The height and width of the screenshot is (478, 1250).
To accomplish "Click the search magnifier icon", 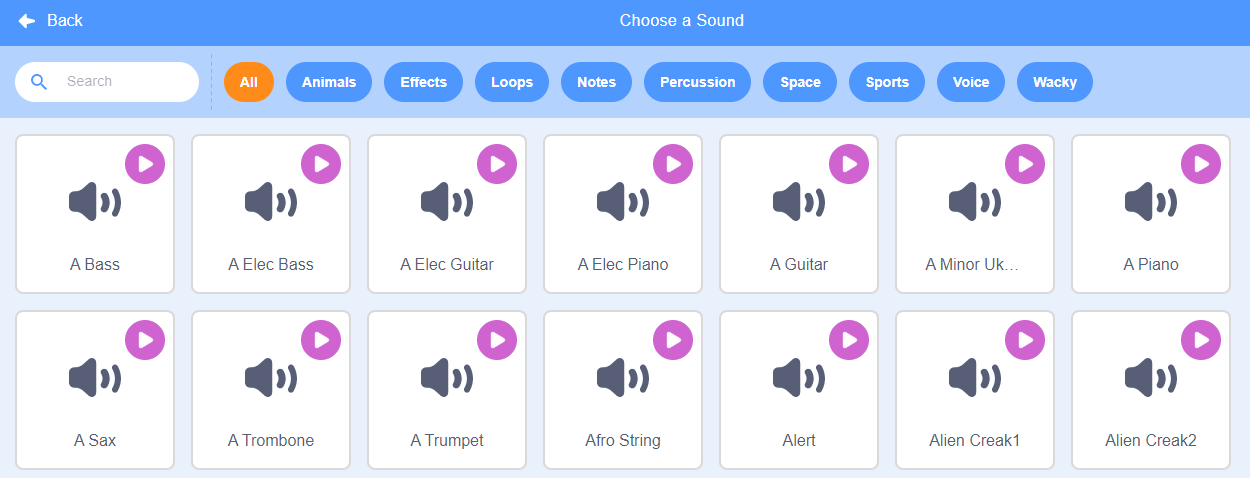I will 39,82.
